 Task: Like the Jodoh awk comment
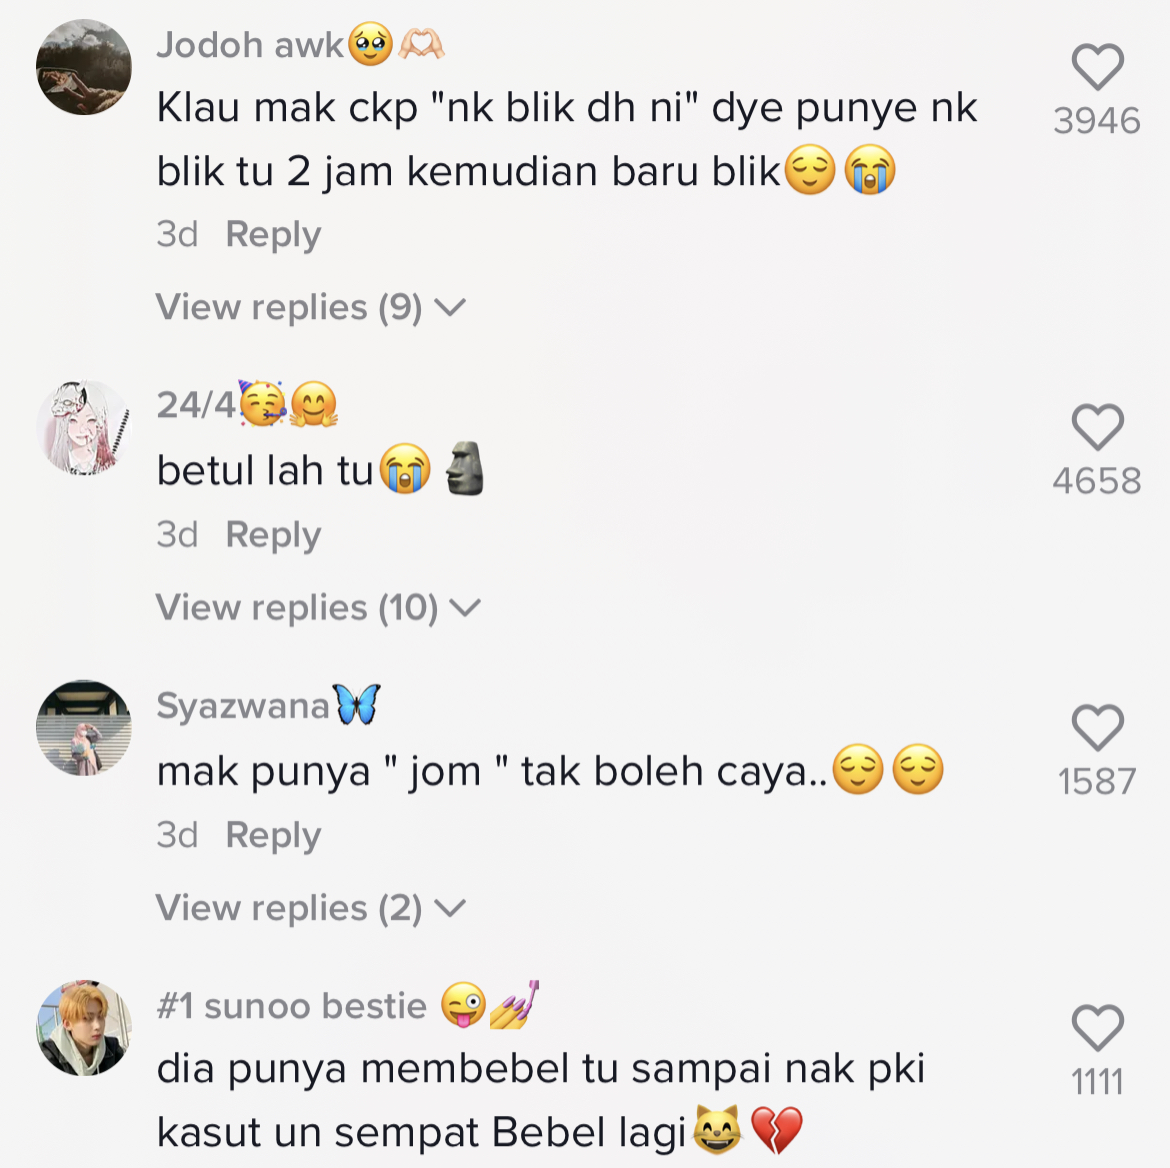[x=1098, y=66]
